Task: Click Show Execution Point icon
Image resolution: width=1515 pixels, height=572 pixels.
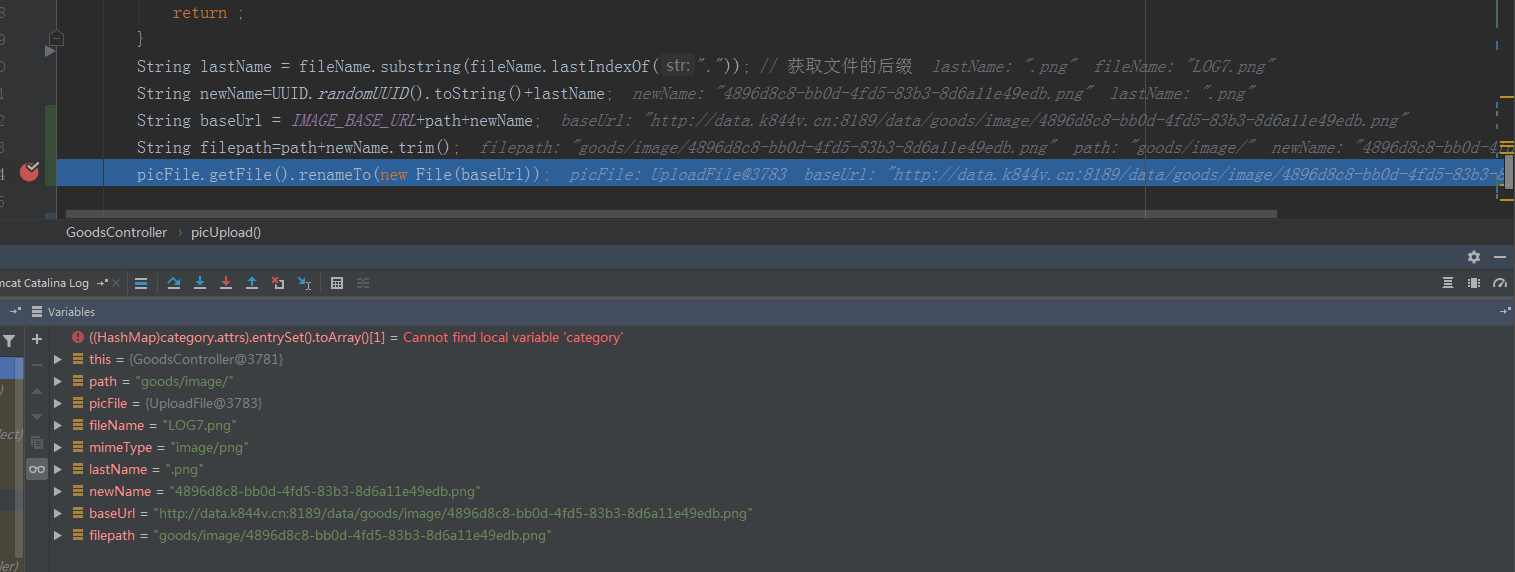Action: coord(141,283)
